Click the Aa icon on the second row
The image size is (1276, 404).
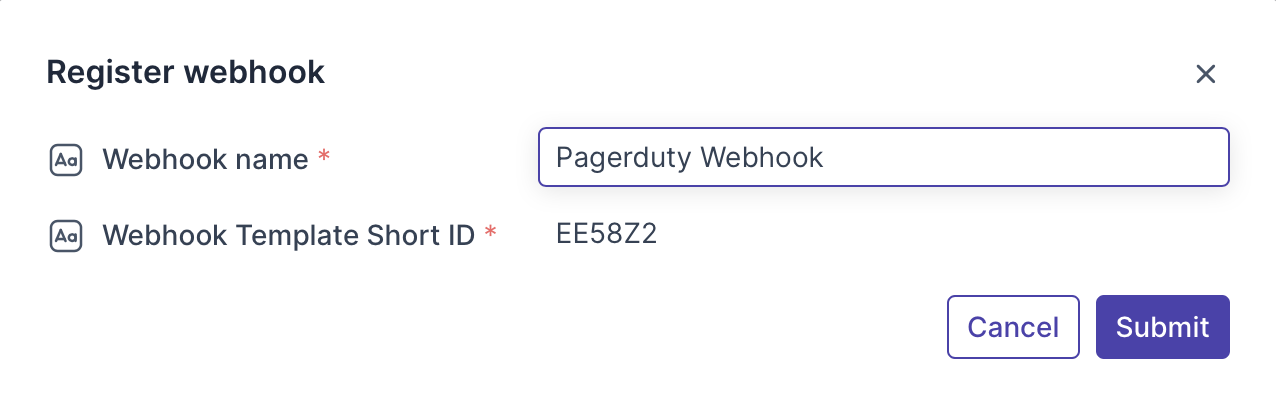(x=65, y=236)
